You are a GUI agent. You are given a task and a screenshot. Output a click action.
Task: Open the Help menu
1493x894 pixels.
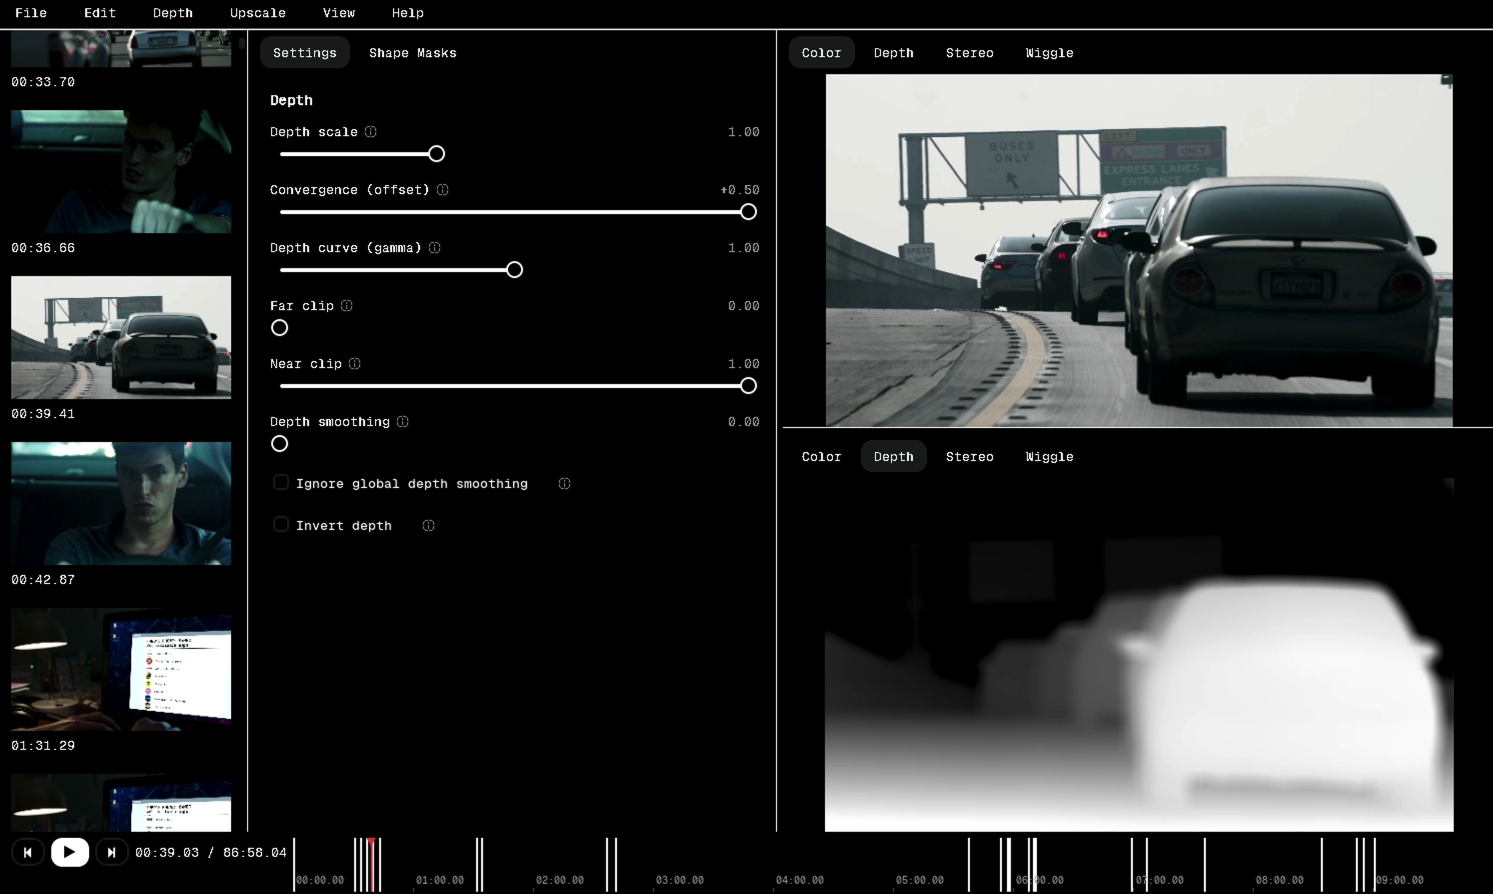pos(408,13)
